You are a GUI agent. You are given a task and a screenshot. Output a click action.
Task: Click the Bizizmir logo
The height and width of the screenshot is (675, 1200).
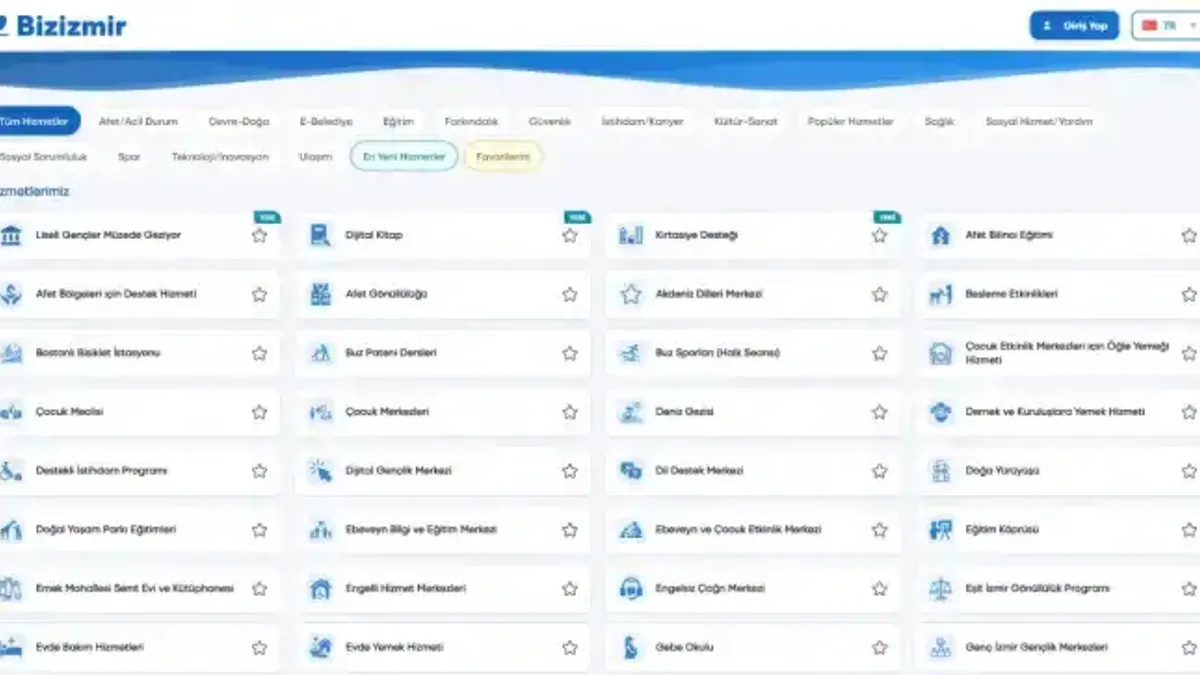(62, 25)
